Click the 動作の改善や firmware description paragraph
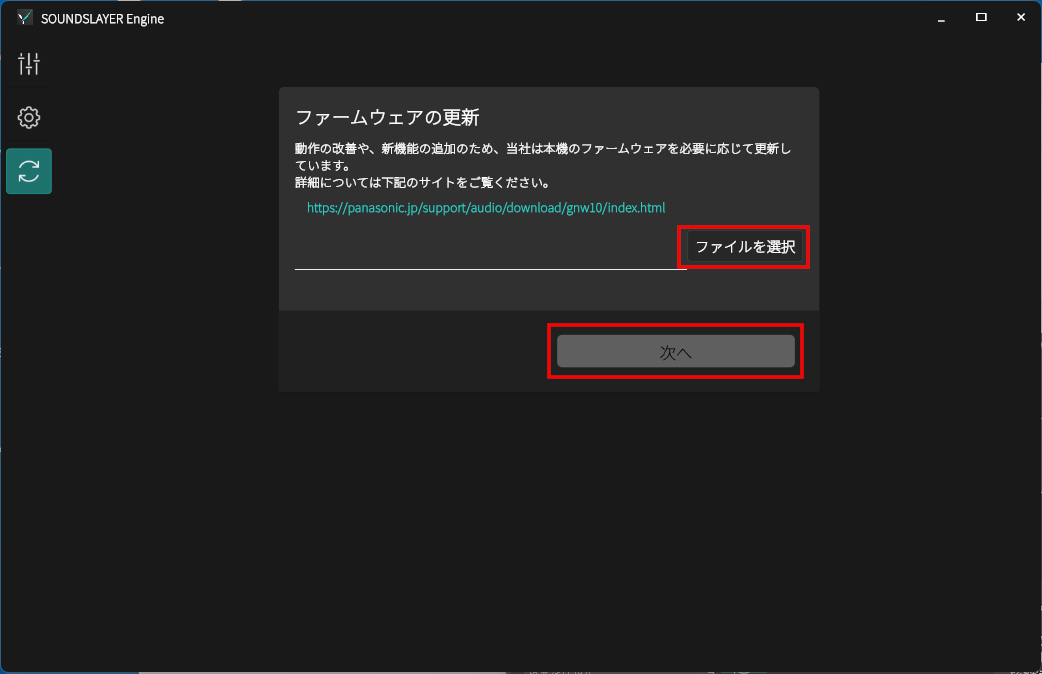1042x674 pixels. click(542, 157)
